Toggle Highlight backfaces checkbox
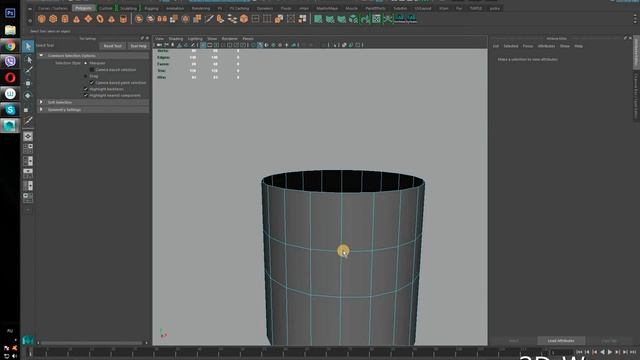 coord(86,89)
